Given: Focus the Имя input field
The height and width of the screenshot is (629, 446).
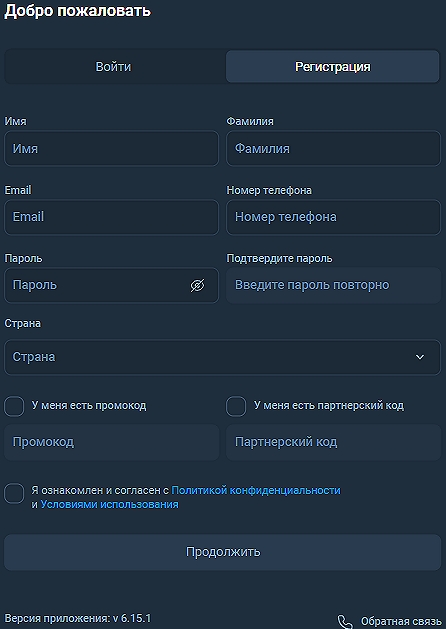Looking at the screenshot, I should pos(112,148).
